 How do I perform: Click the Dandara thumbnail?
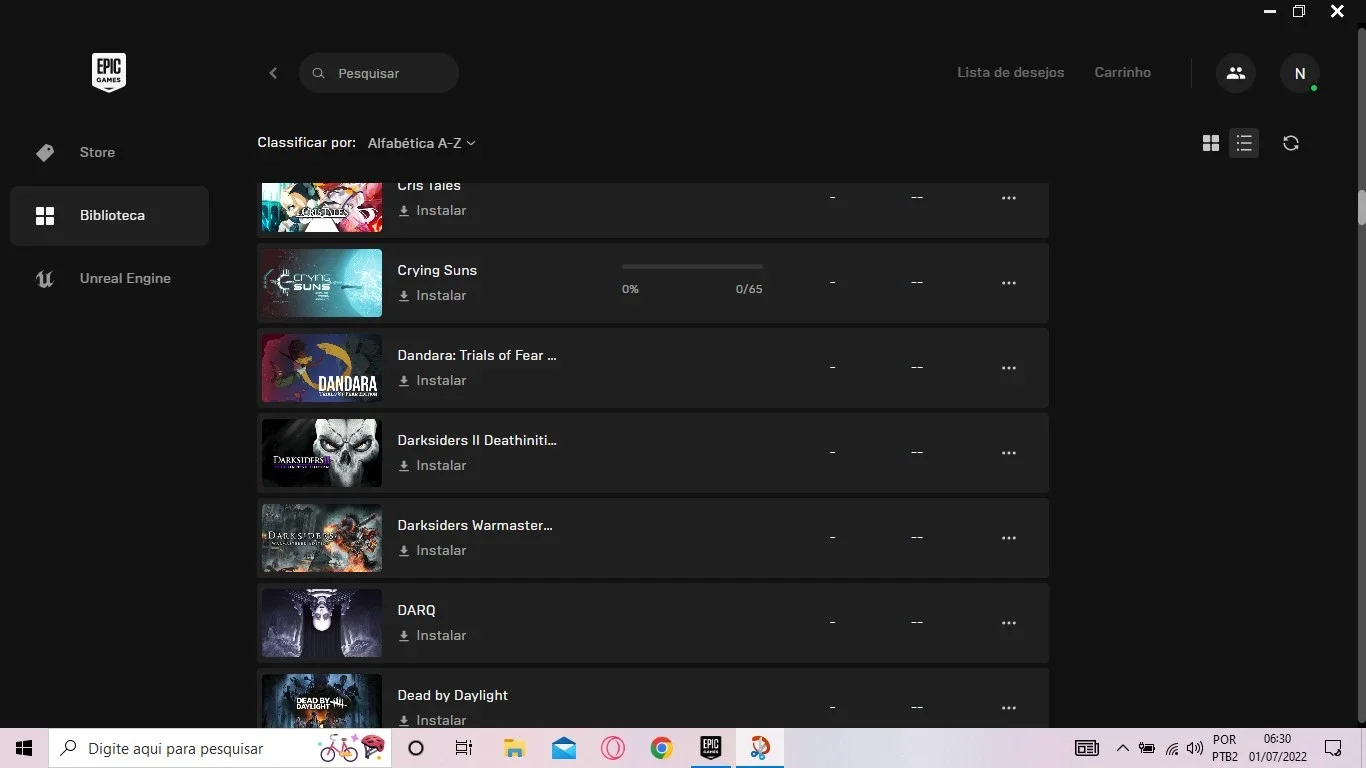click(x=322, y=368)
